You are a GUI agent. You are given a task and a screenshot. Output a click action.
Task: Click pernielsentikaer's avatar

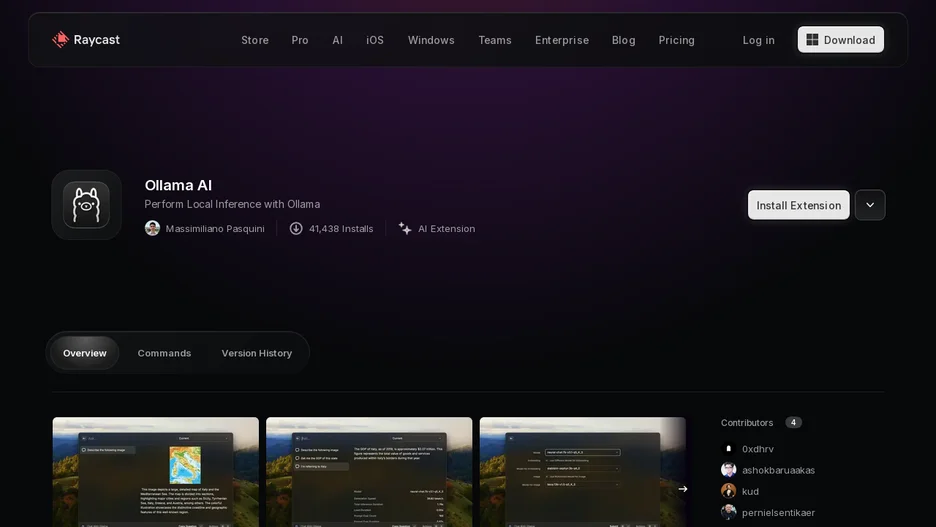pyautogui.click(x=728, y=512)
